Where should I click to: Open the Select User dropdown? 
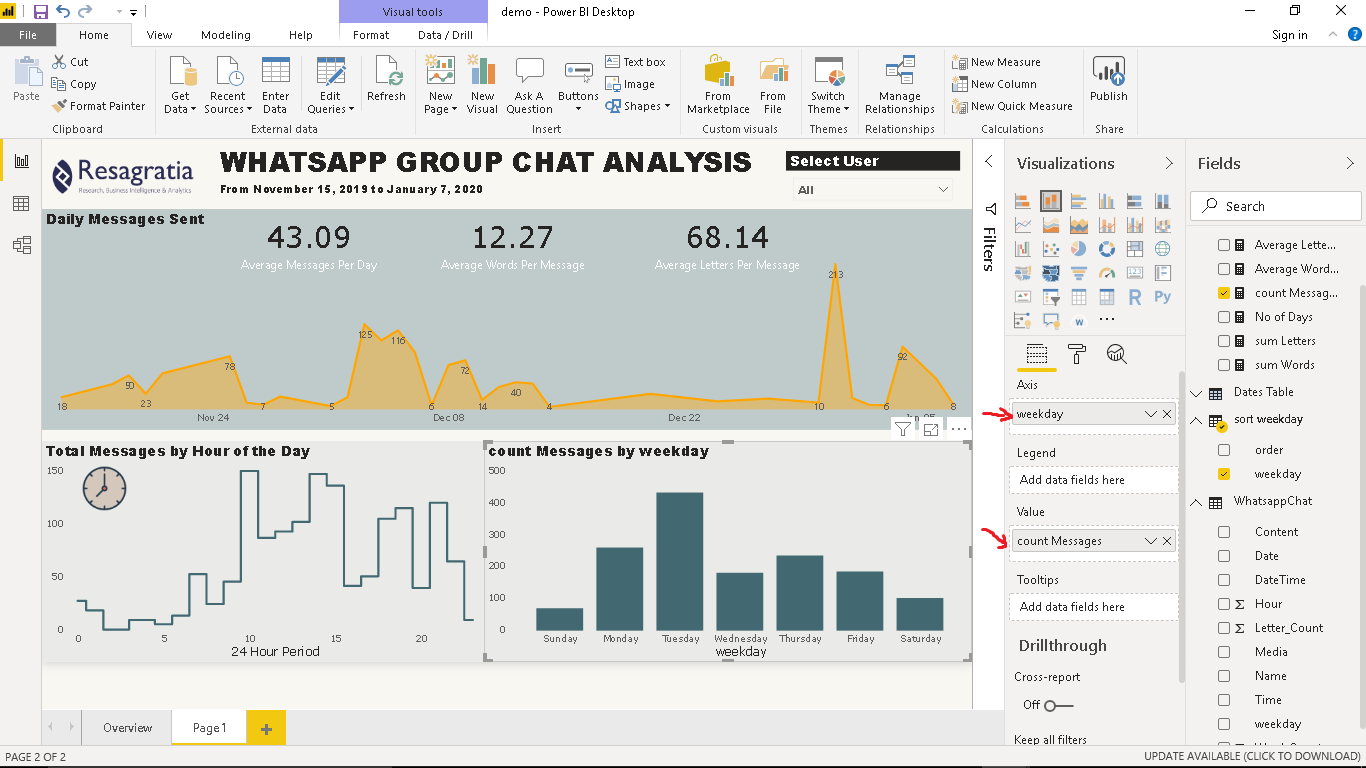tap(941, 188)
